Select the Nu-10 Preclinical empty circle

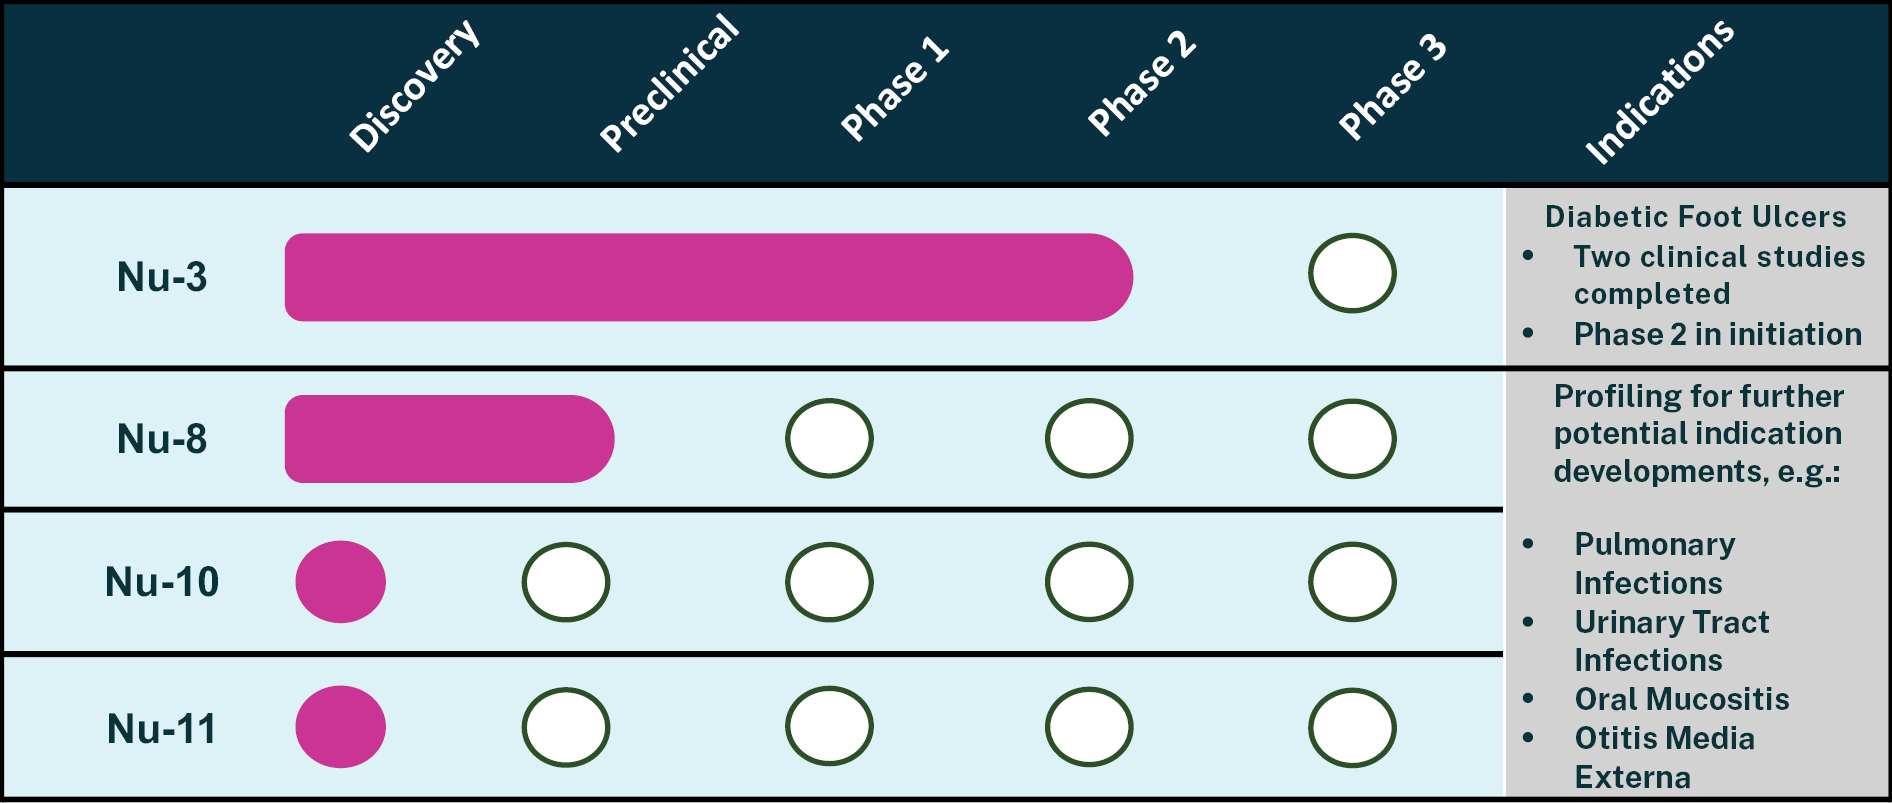pos(566,582)
